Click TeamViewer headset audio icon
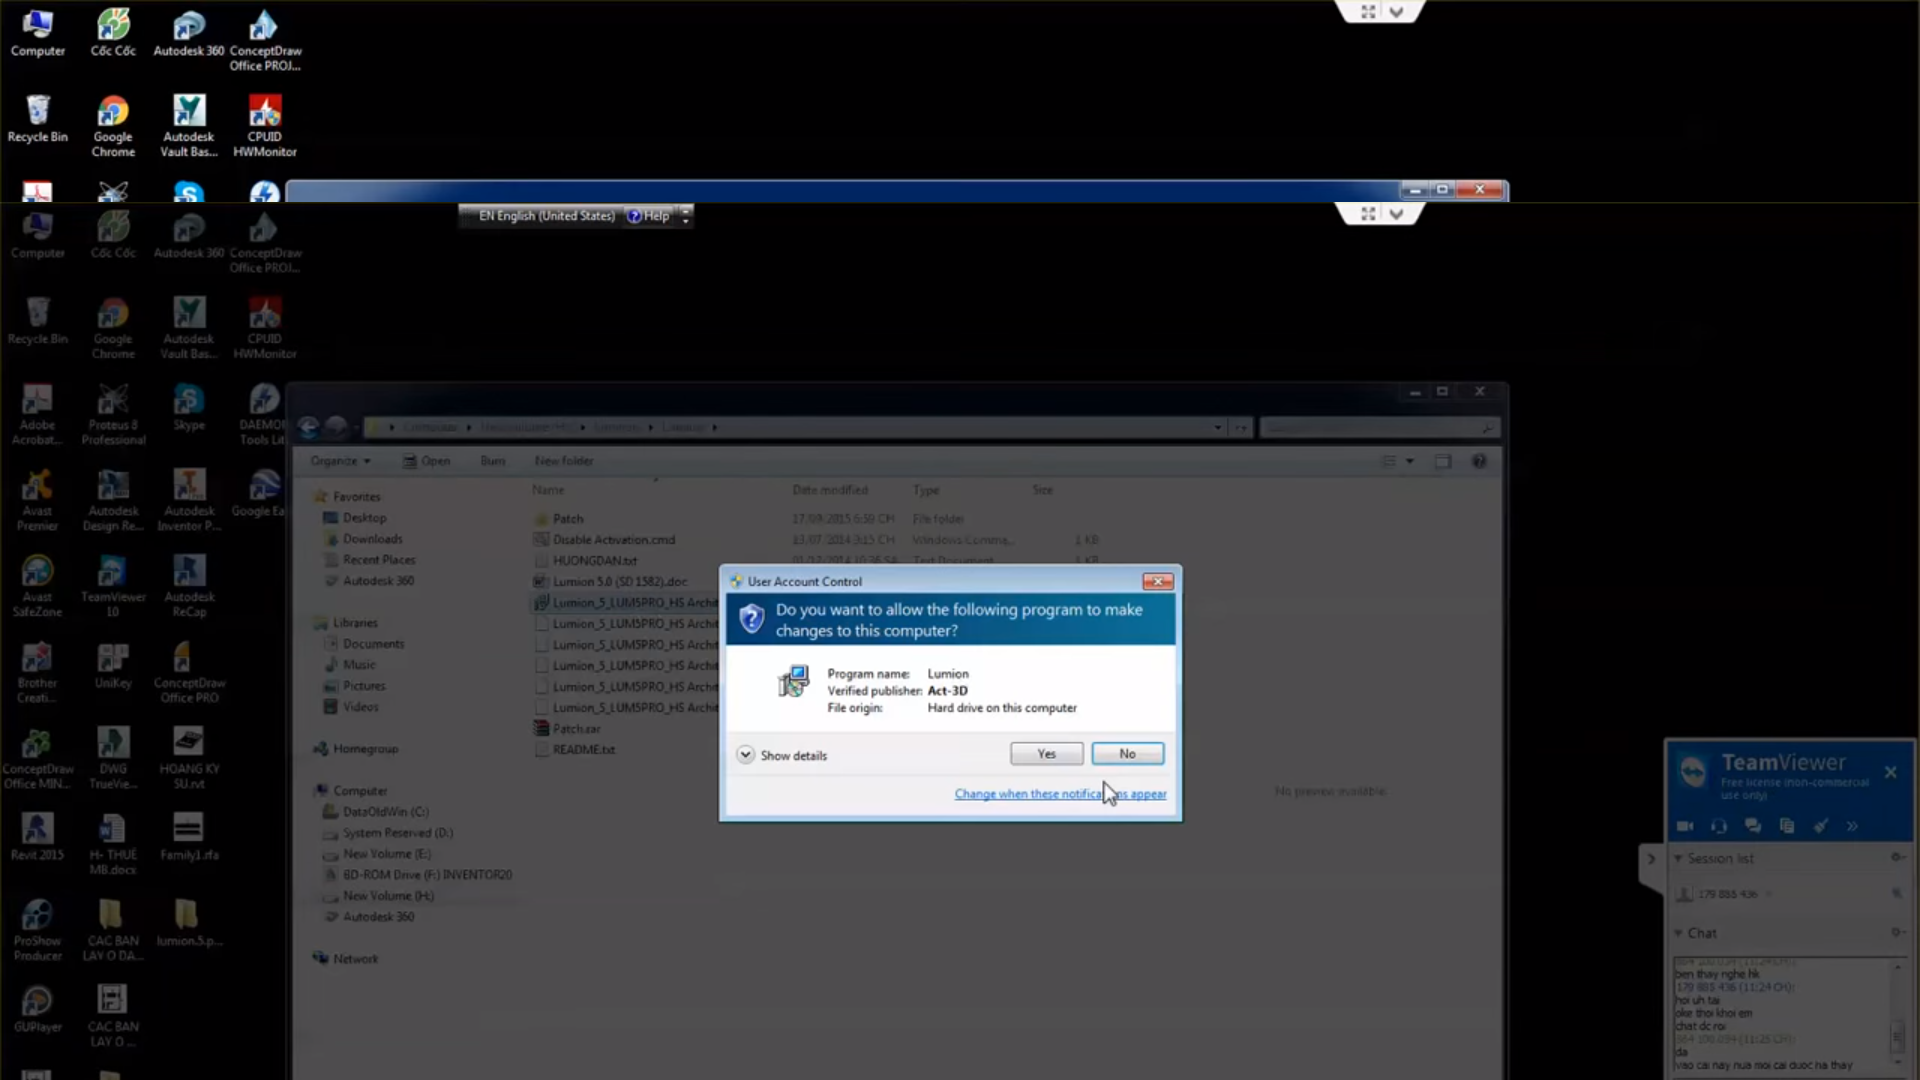The height and width of the screenshot is (1080, 1920). coord(1719,826)
